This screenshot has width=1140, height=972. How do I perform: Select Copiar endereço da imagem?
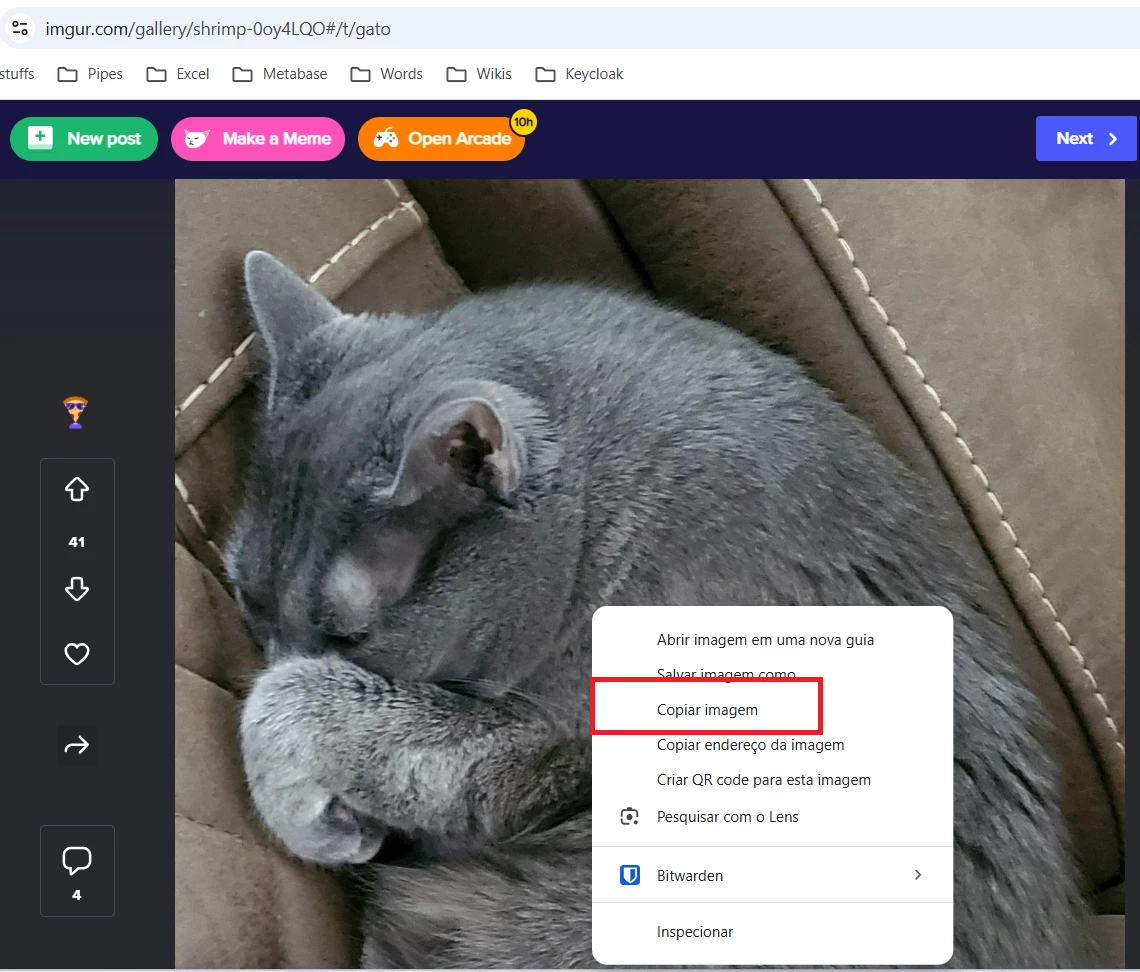772,744
